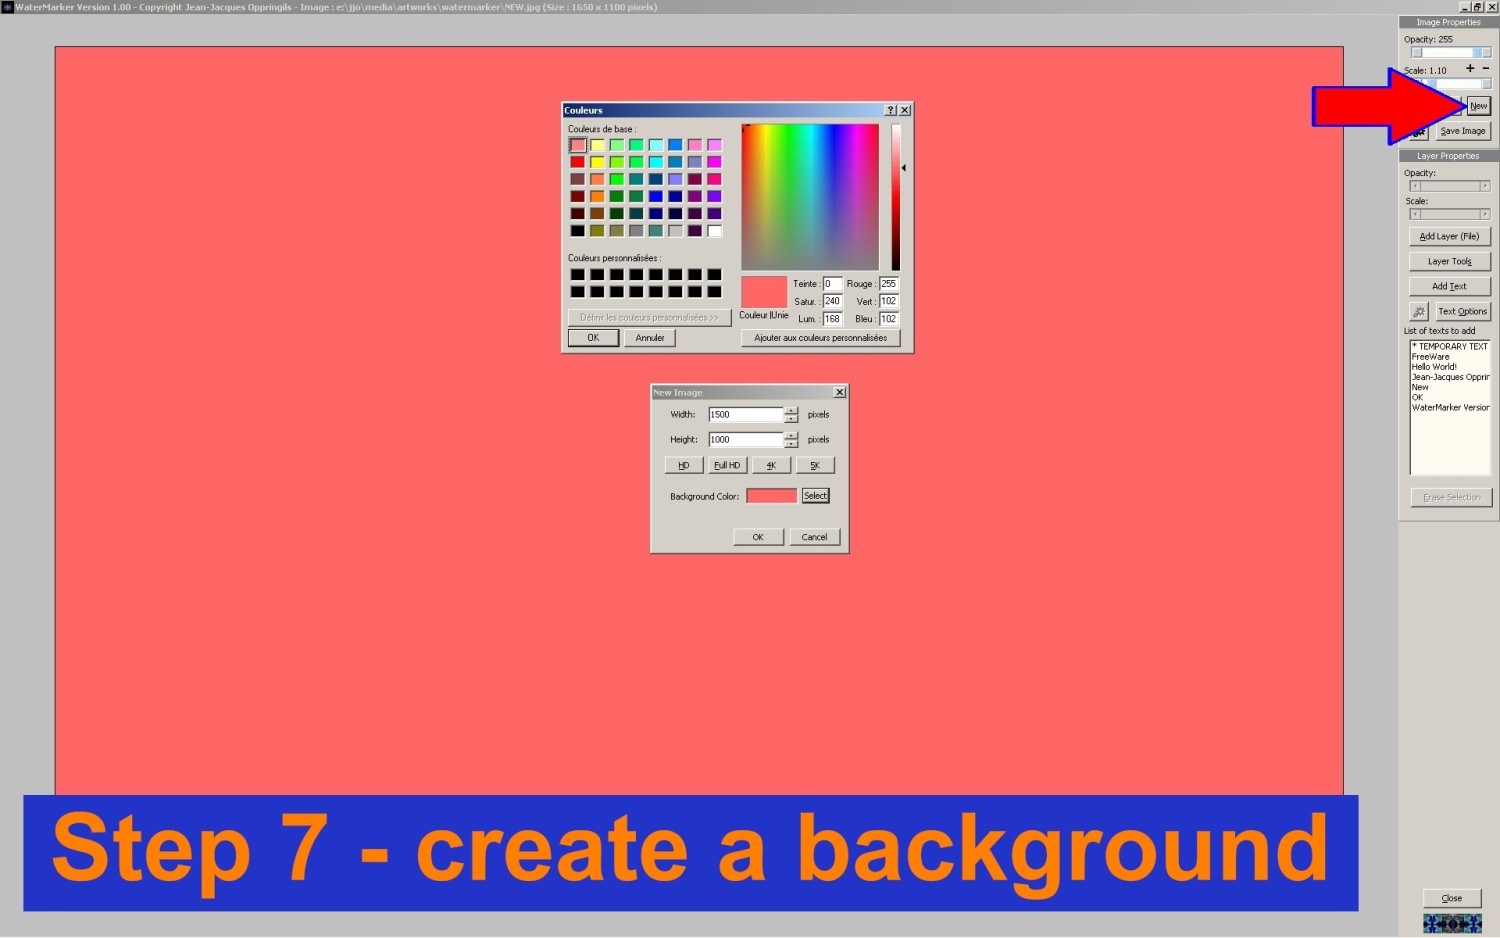This screenshot has height=938, width=1500.
Task: Click Ajouter aux couleurs personnalisées button
Action: point(820,338)
